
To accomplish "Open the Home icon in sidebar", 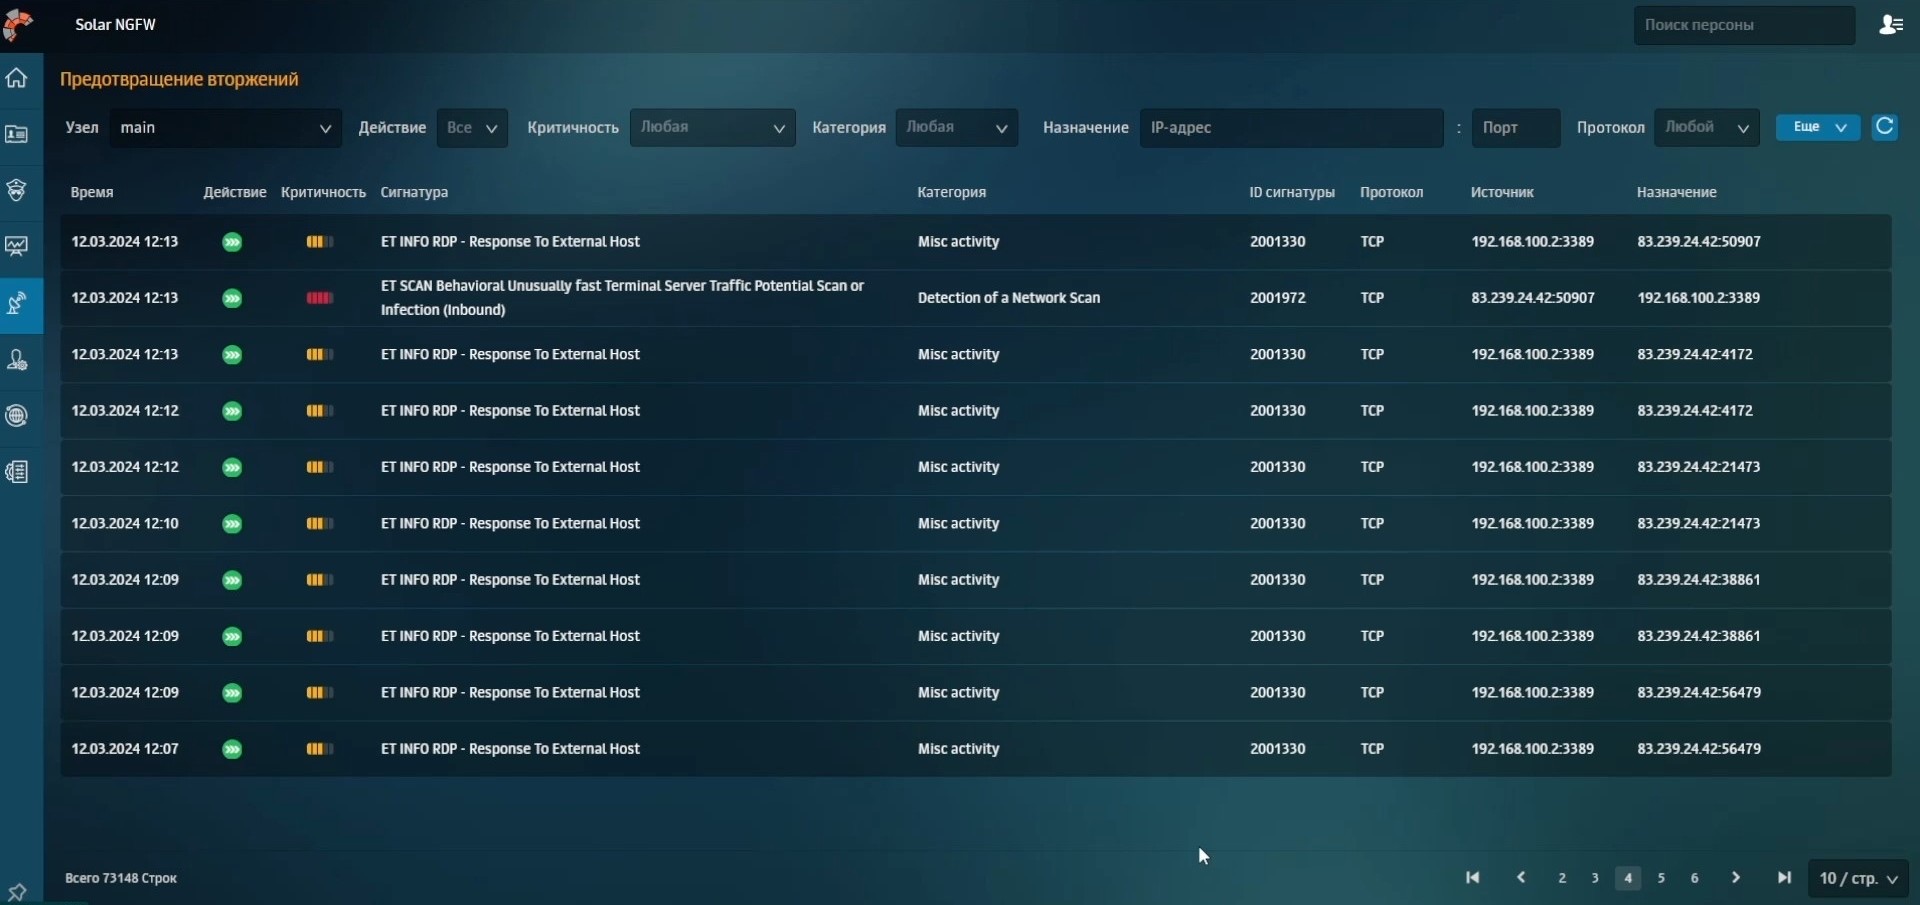I will tap(17, 78).
